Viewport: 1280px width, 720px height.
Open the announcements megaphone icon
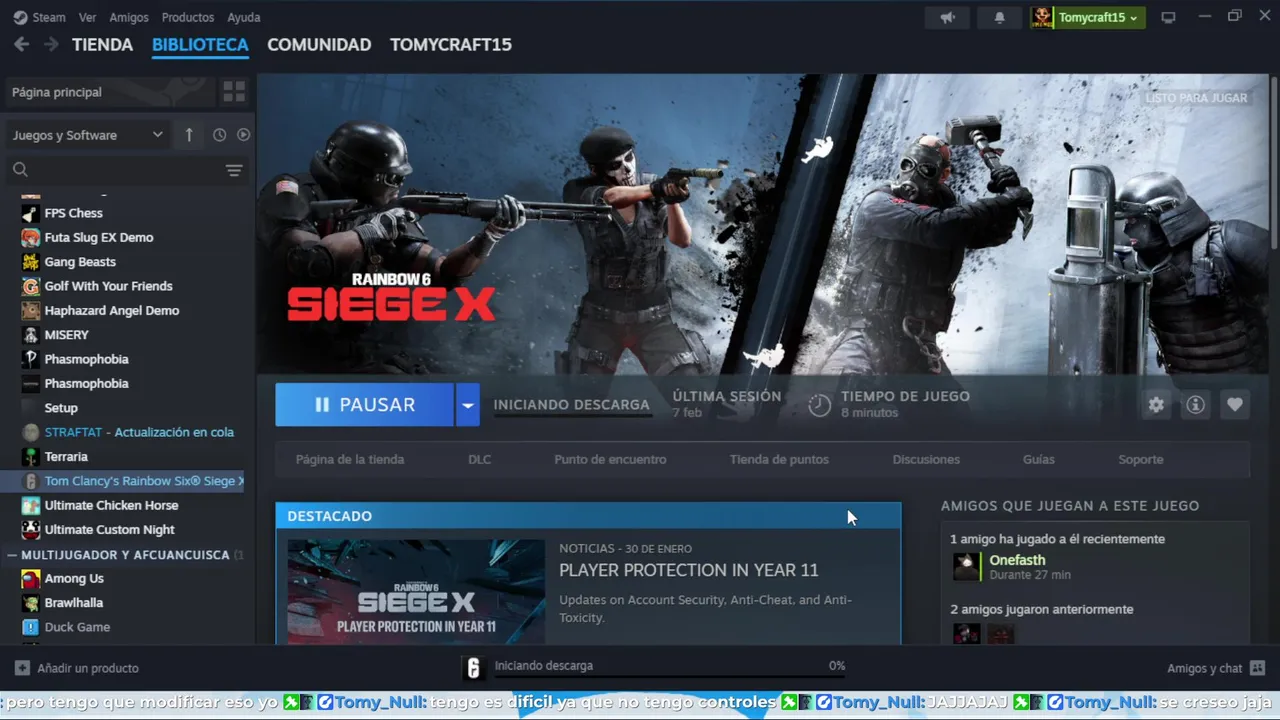[x=948, y=17]
